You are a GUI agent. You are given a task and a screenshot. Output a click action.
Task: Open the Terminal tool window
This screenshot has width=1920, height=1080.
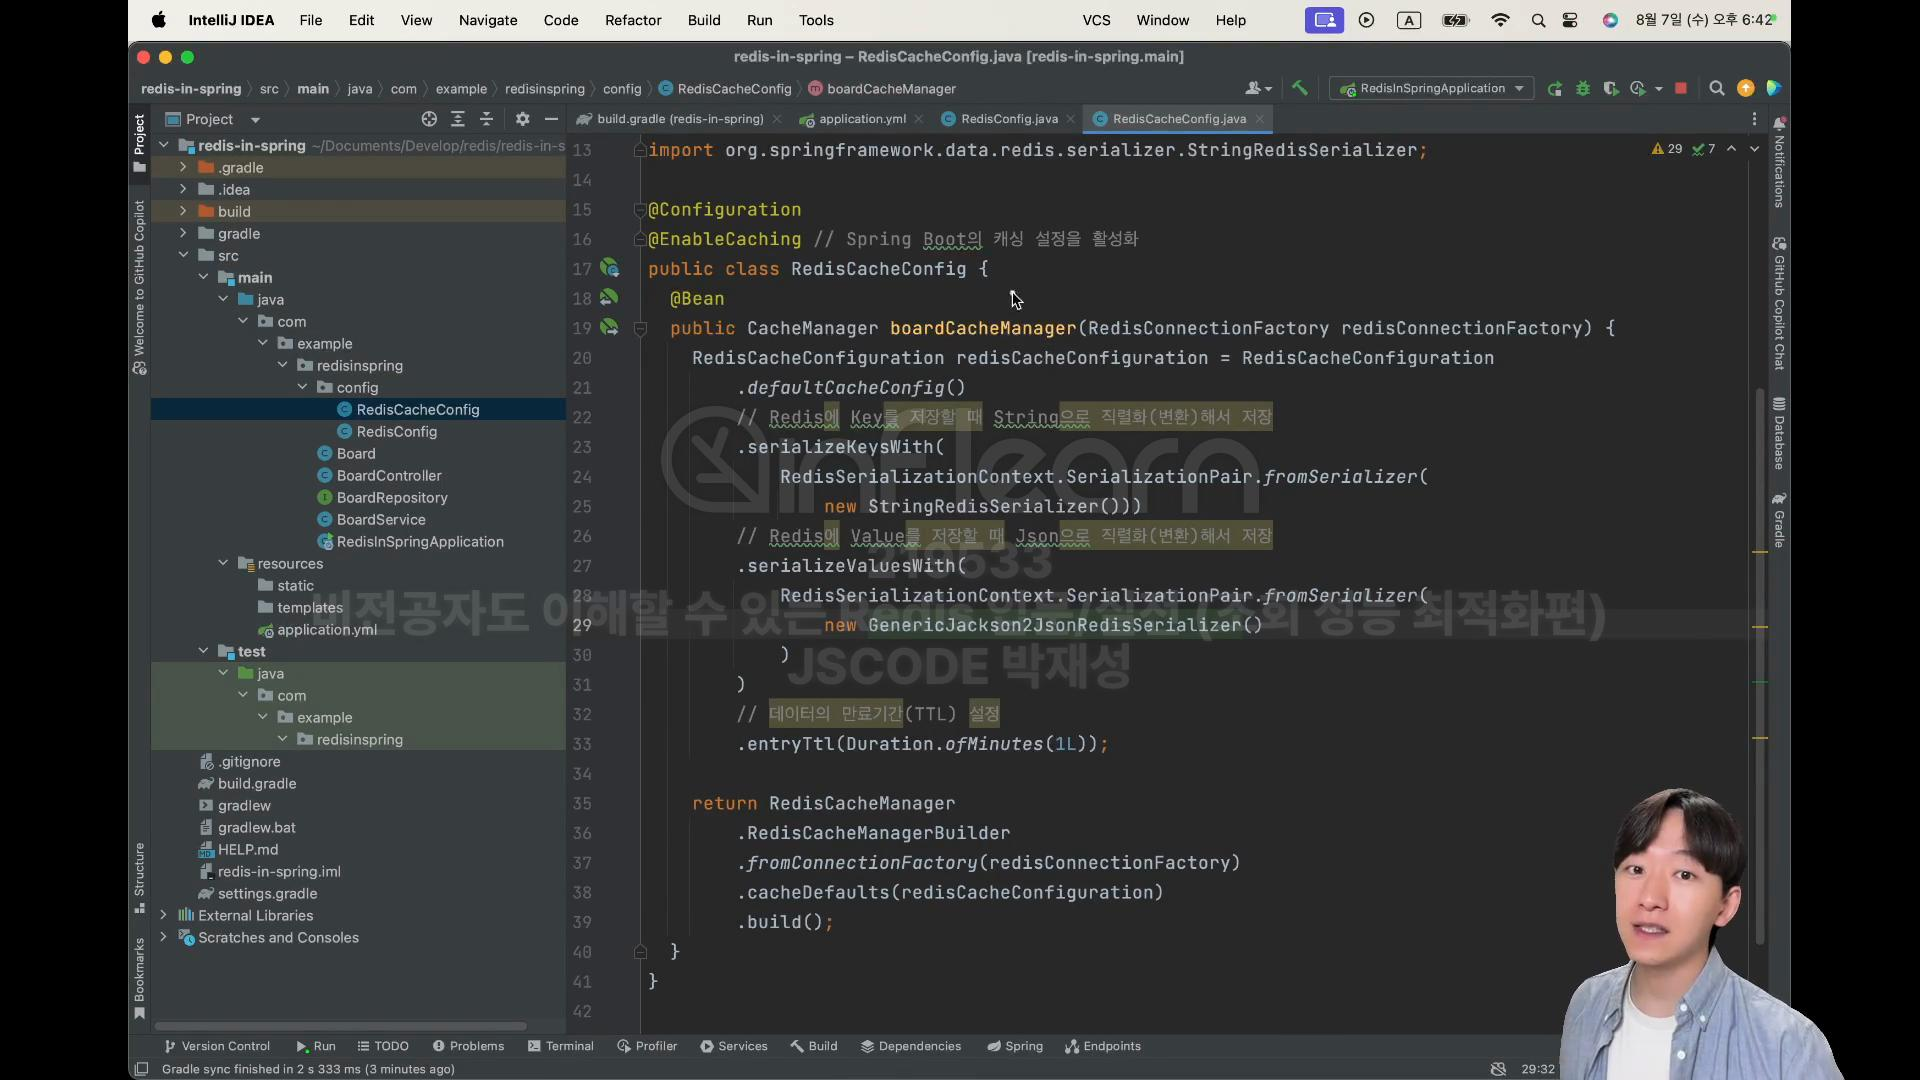[561, 1046]
